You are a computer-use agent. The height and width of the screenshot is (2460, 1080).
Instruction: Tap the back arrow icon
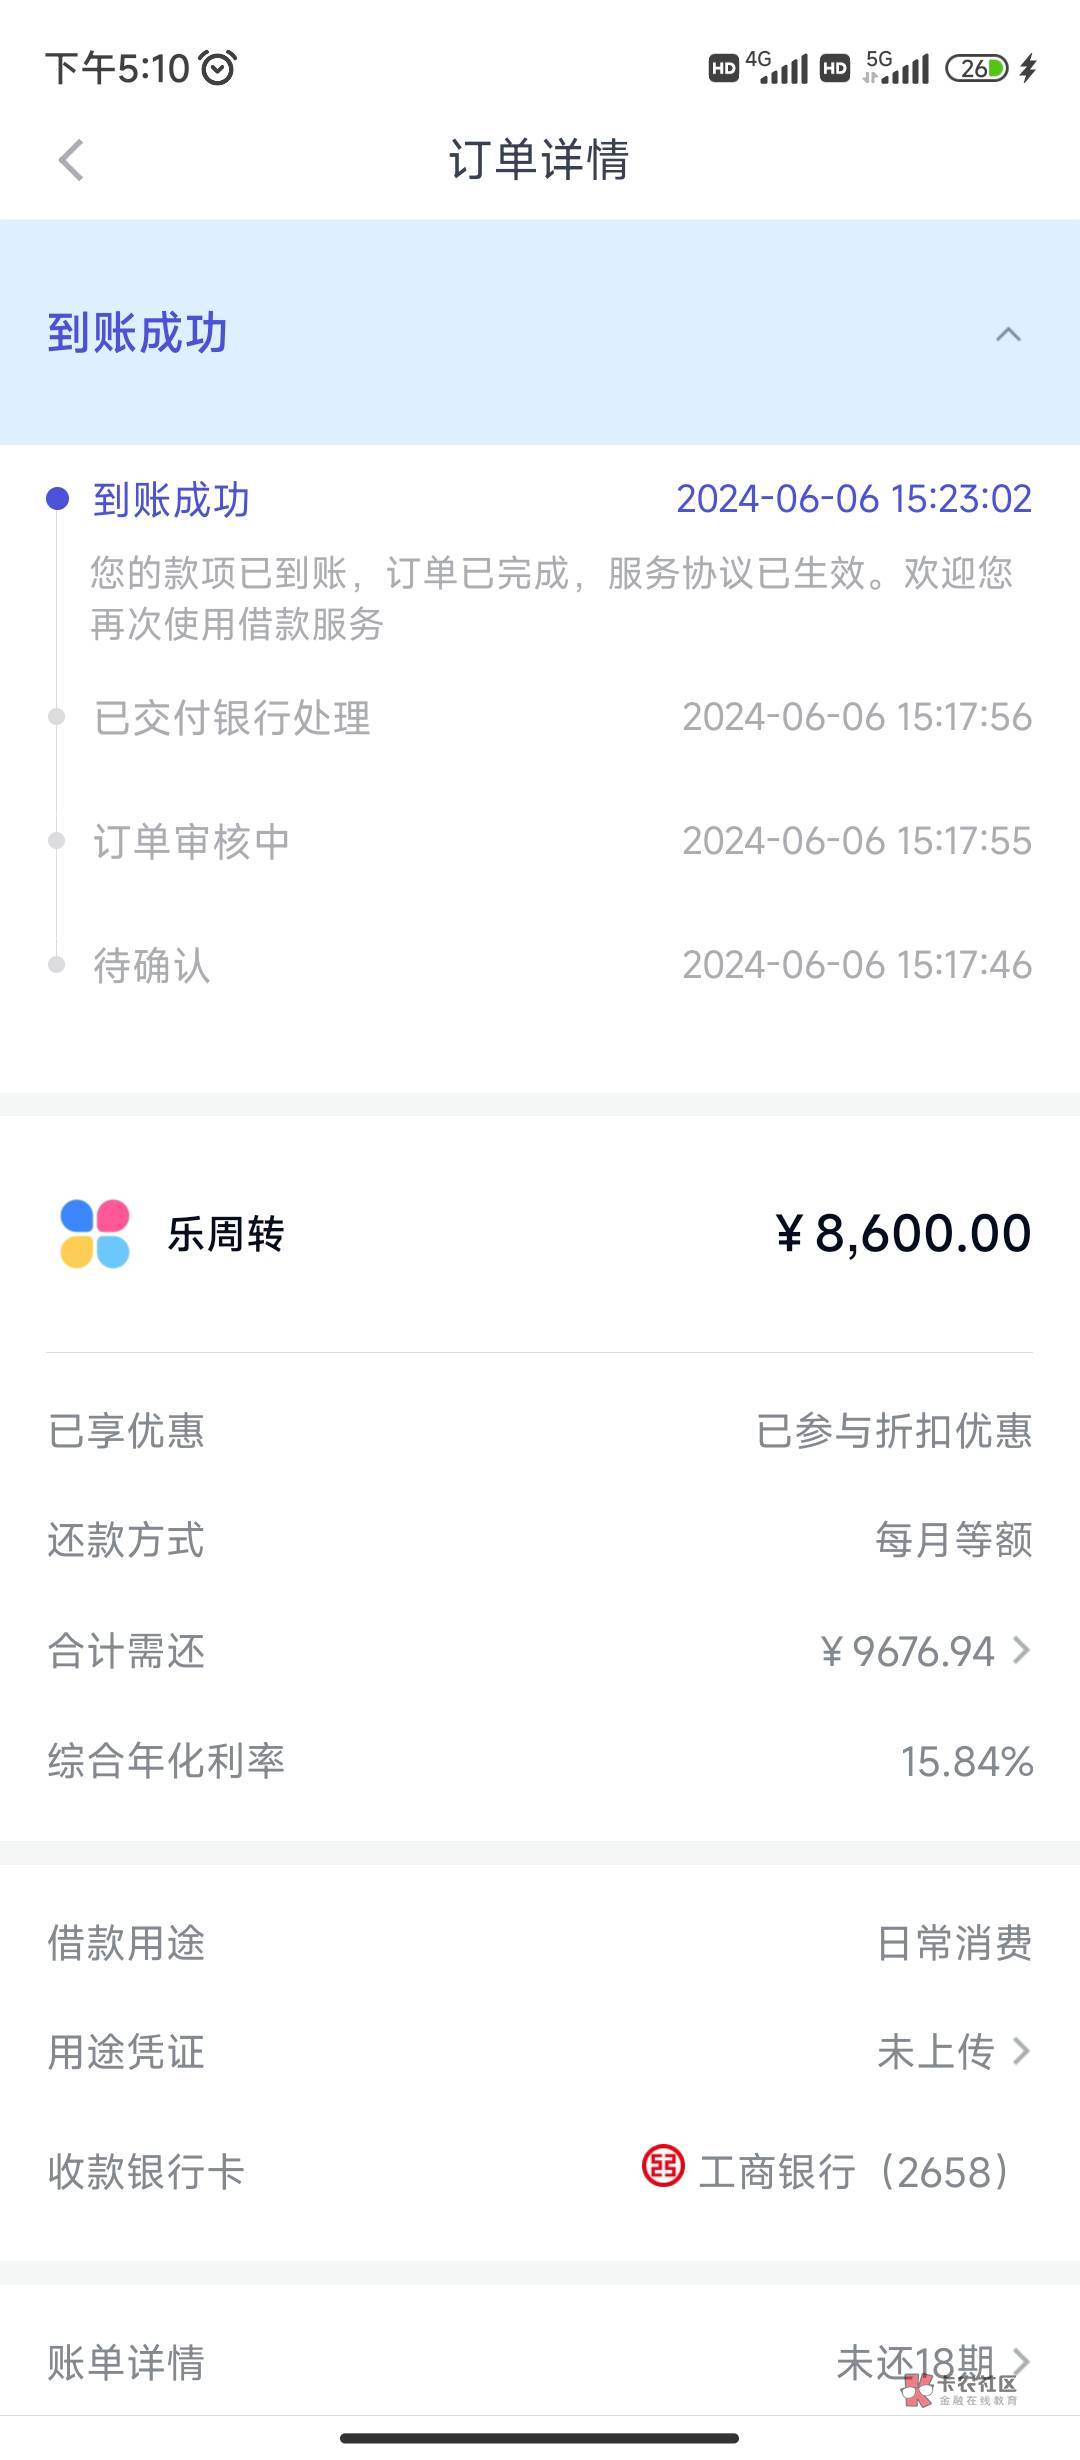click(71, 160)
